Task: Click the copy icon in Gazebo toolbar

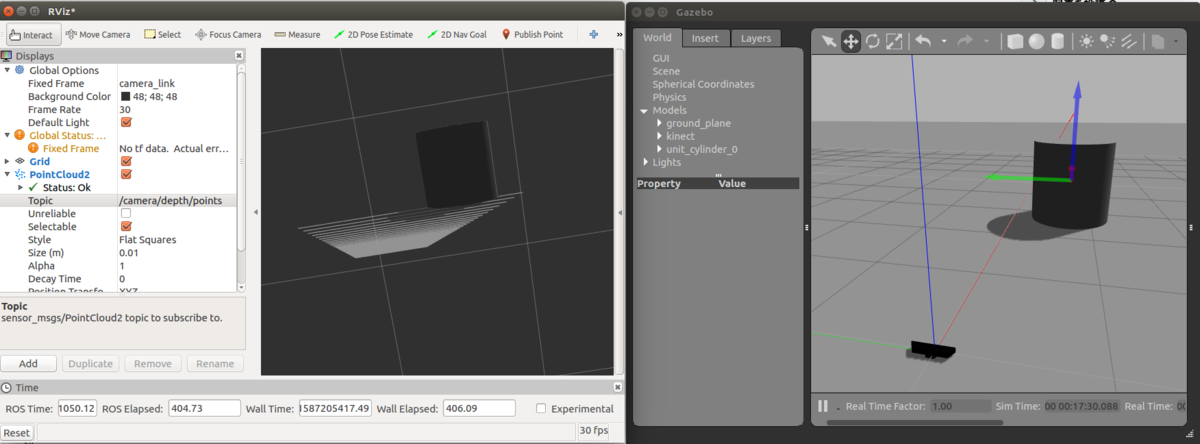Action: tap(1157, 41)
